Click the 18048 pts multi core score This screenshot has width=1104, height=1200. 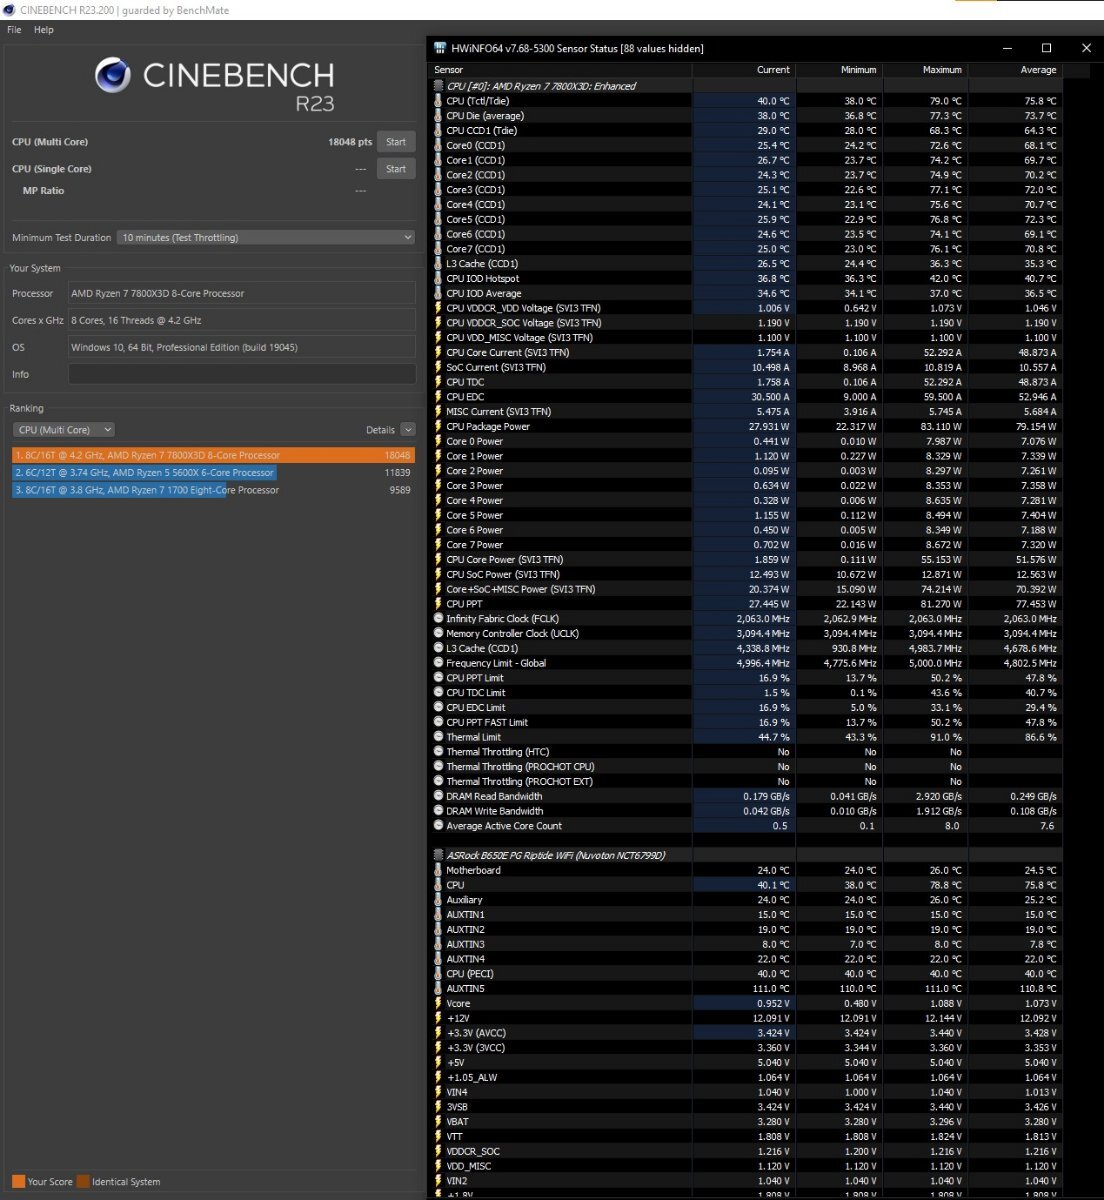tap(350, 142)
